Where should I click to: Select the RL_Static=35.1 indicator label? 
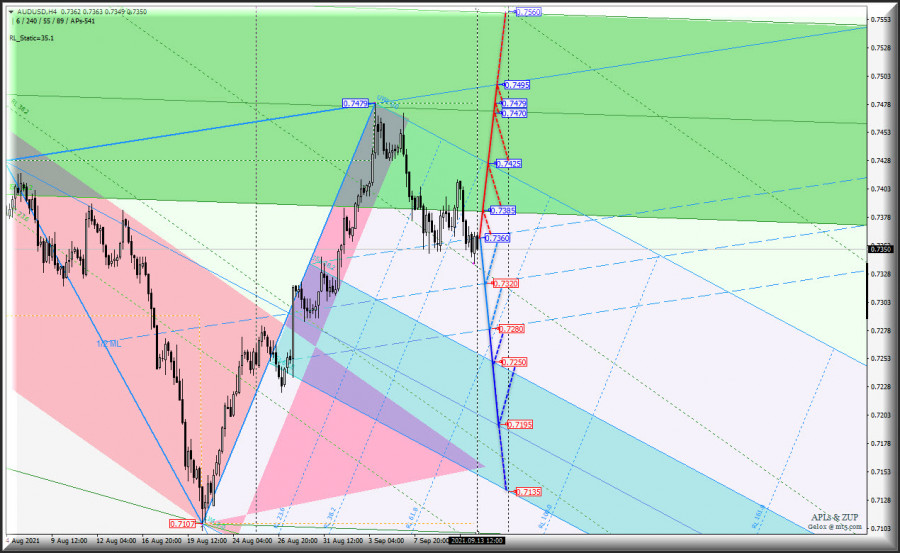point(32,38)
